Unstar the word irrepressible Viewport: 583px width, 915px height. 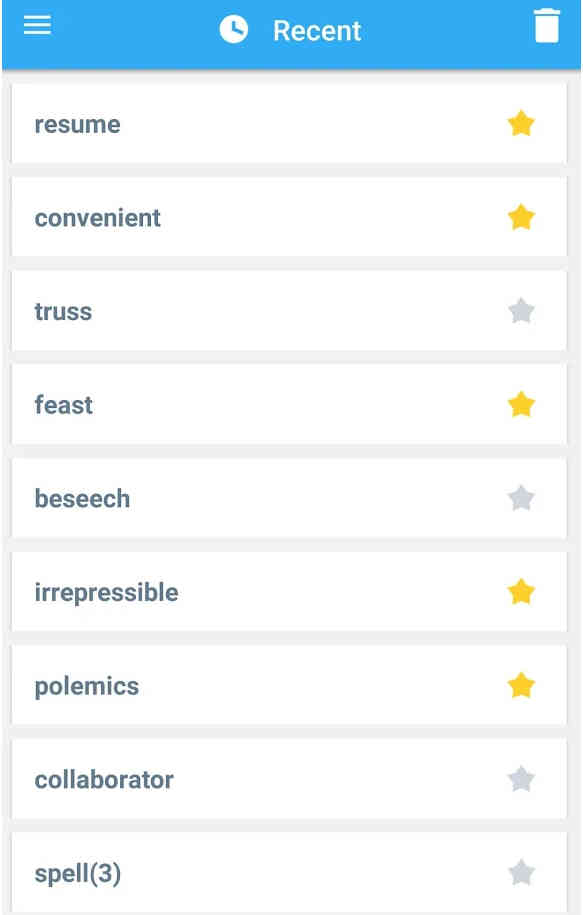coord(521,592)
